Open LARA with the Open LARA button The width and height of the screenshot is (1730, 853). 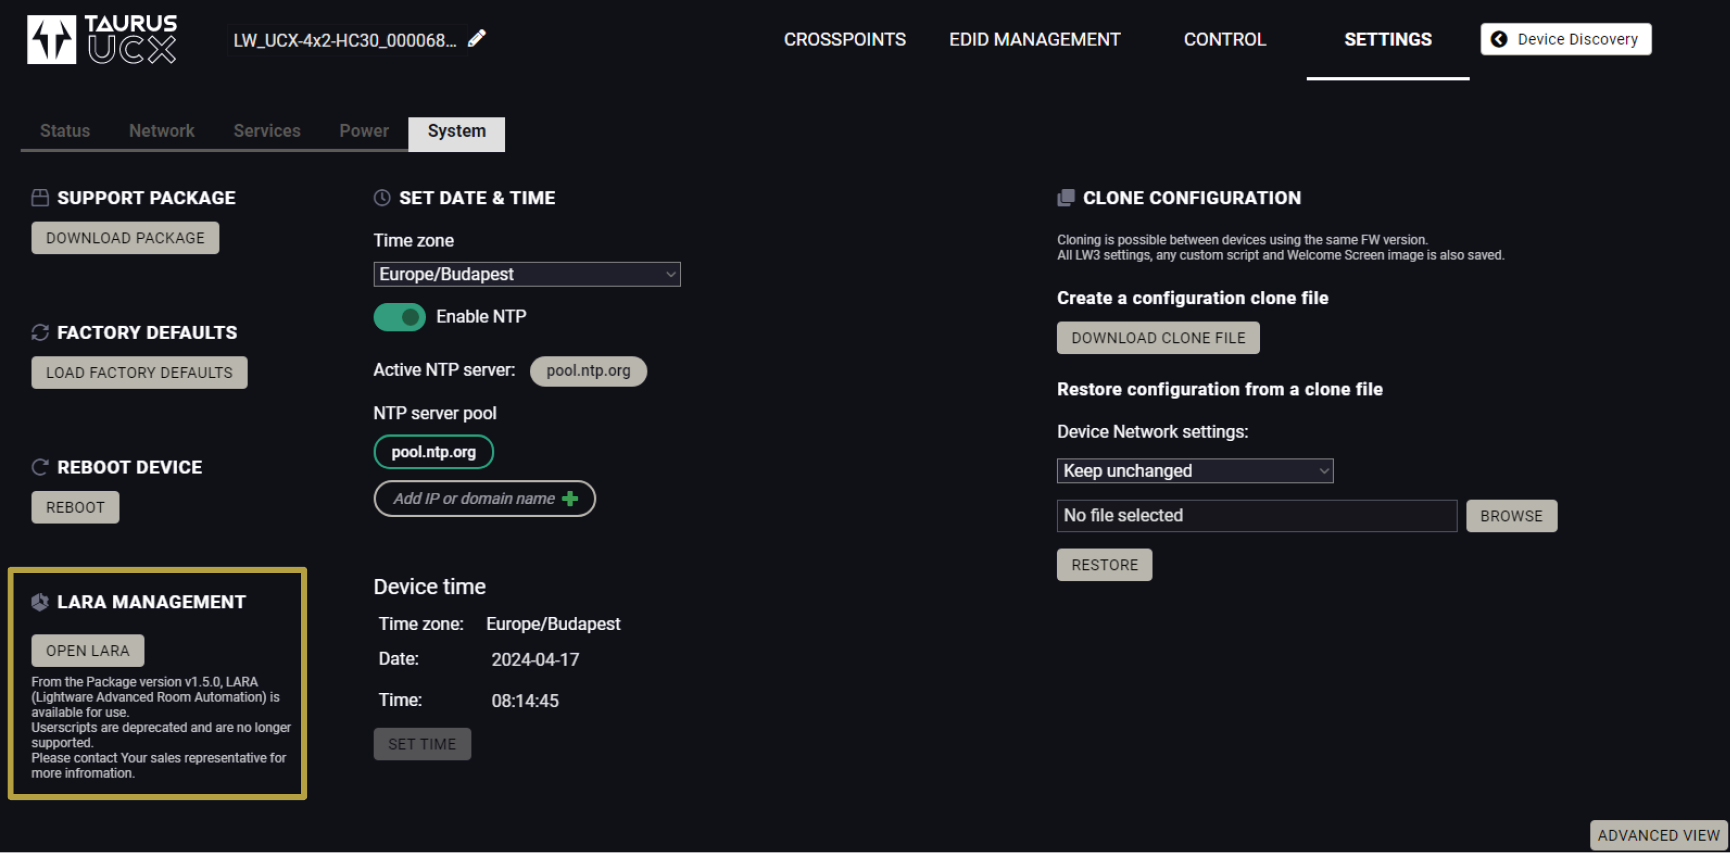tap(88, 651)
